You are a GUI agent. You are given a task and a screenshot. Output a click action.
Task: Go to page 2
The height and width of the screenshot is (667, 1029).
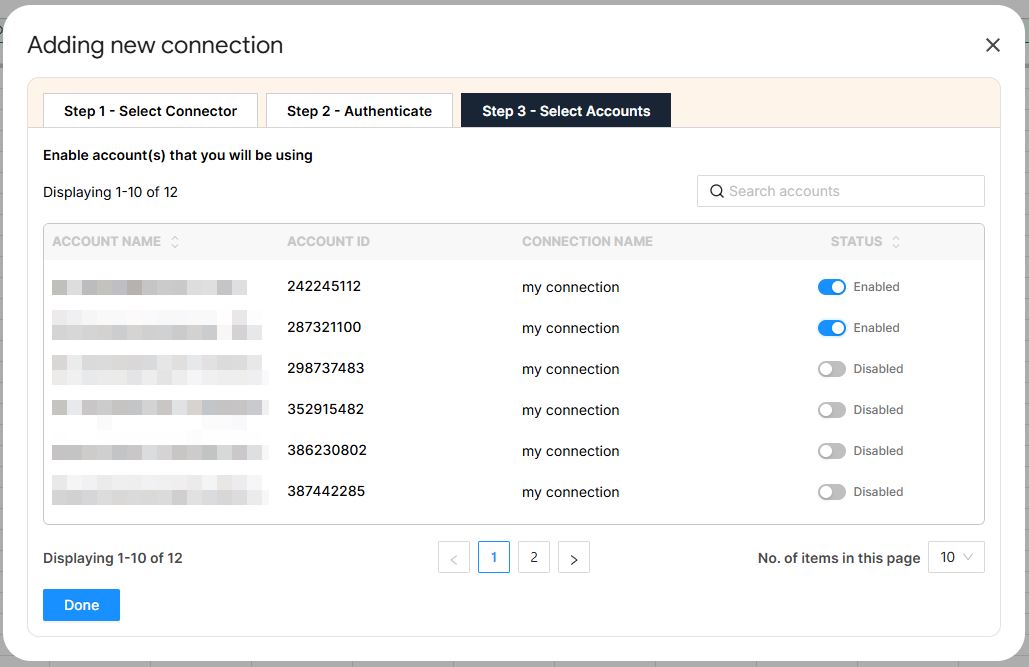tap(534, 557)
